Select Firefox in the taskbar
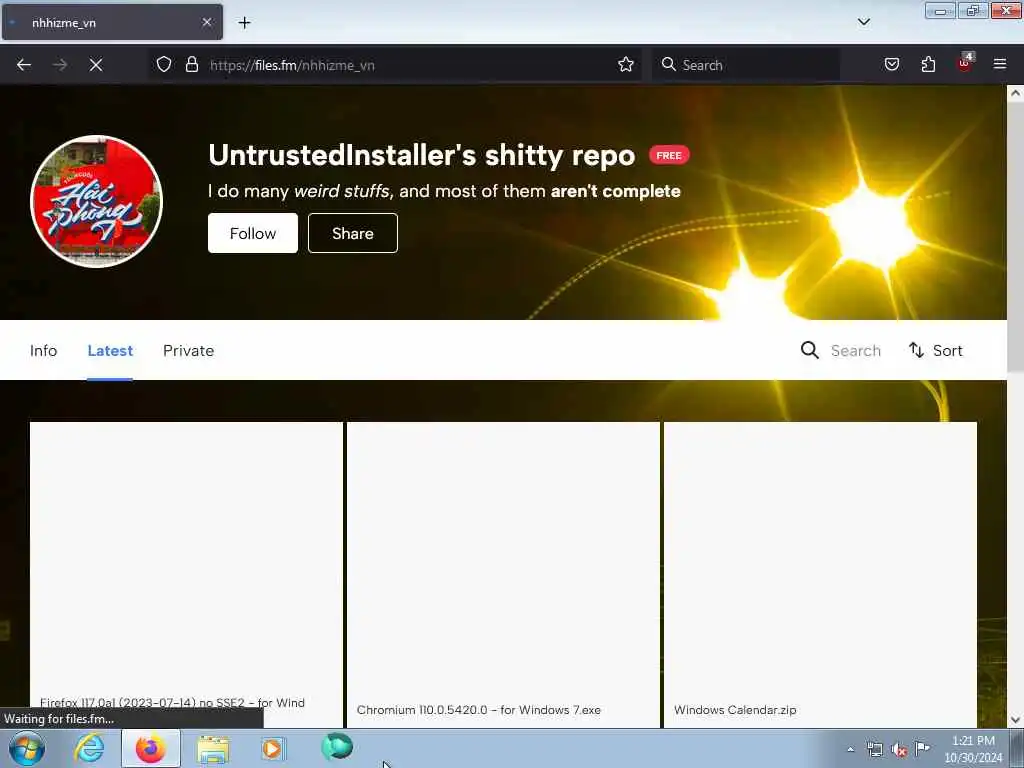 (x=151, y=748)
